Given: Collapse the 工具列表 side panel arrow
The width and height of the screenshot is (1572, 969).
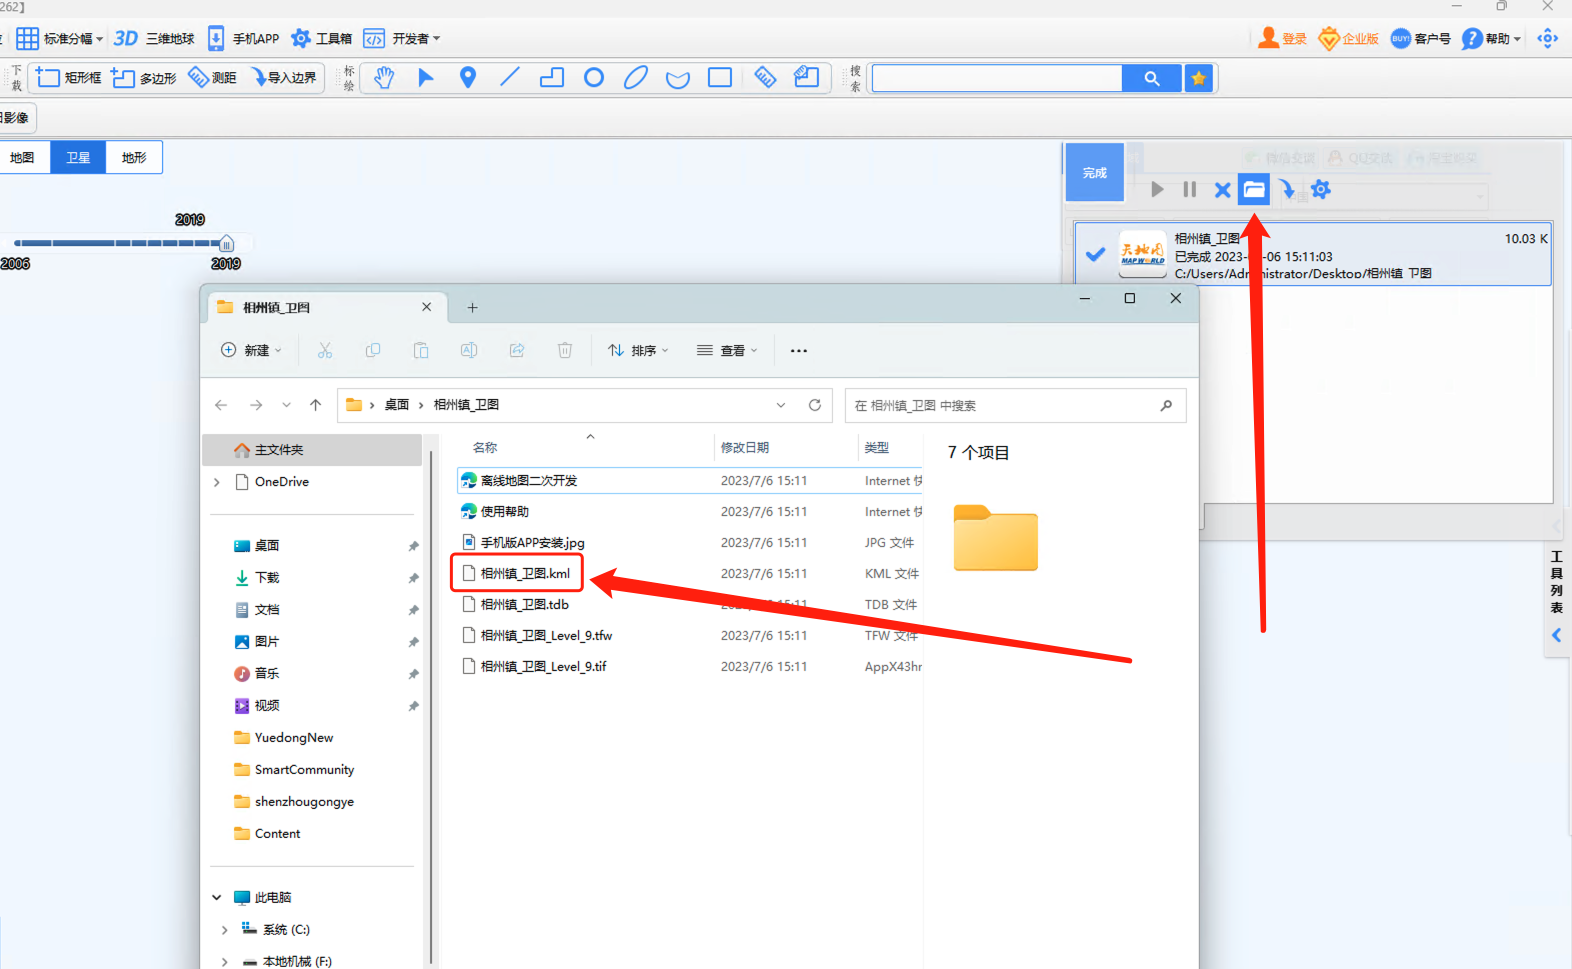Looking at the screenshot, I should 1556,635.
